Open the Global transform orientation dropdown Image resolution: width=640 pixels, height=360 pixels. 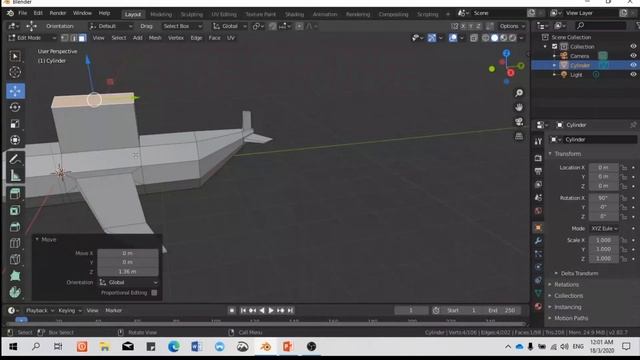click(229, 26)
